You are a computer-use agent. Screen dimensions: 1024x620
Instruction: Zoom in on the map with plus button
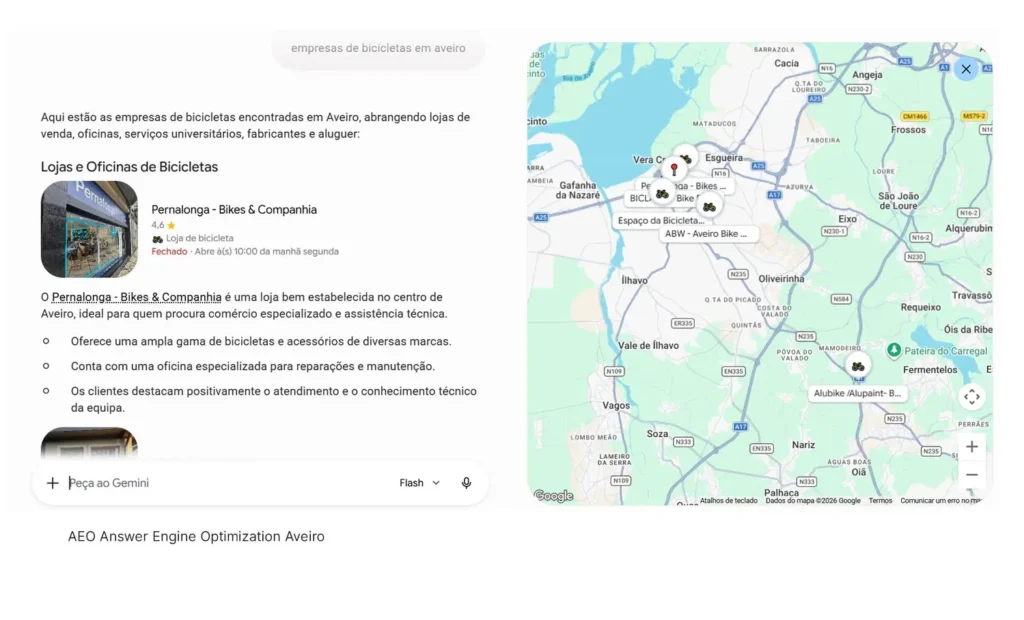(x=972, y=447)
